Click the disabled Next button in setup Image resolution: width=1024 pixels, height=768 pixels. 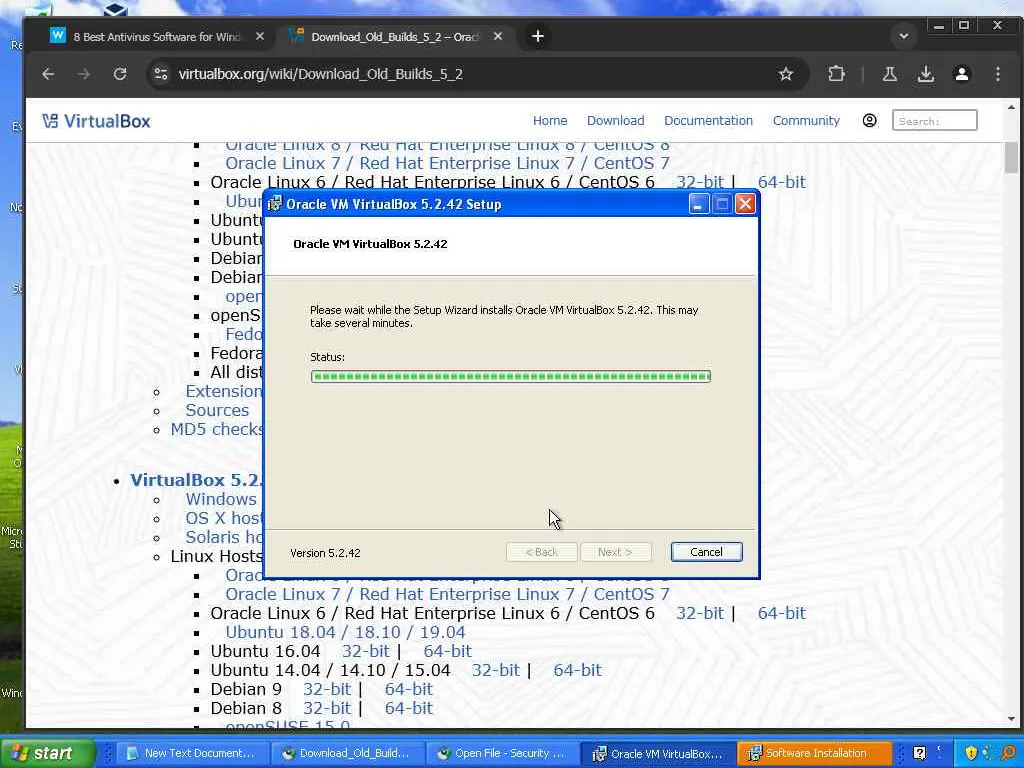pos(615,552)
